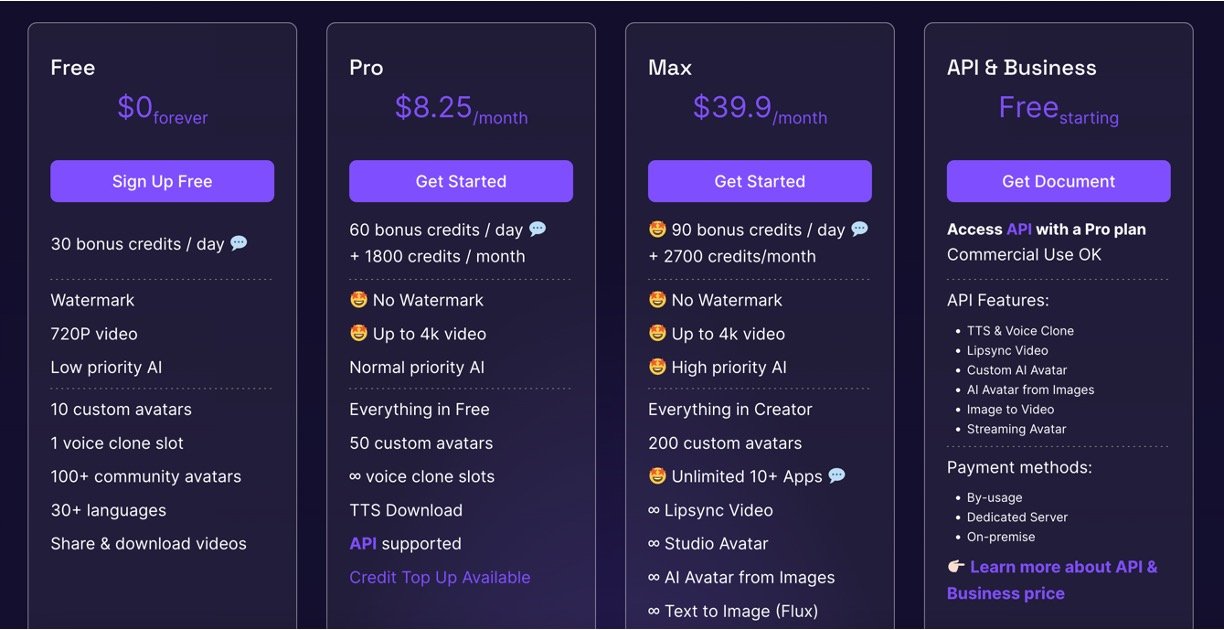This screenshot has width=1224, height=630.
Task: Open the info bubble beside Unlimited 10+ Apps
Action: coord(837,476)
